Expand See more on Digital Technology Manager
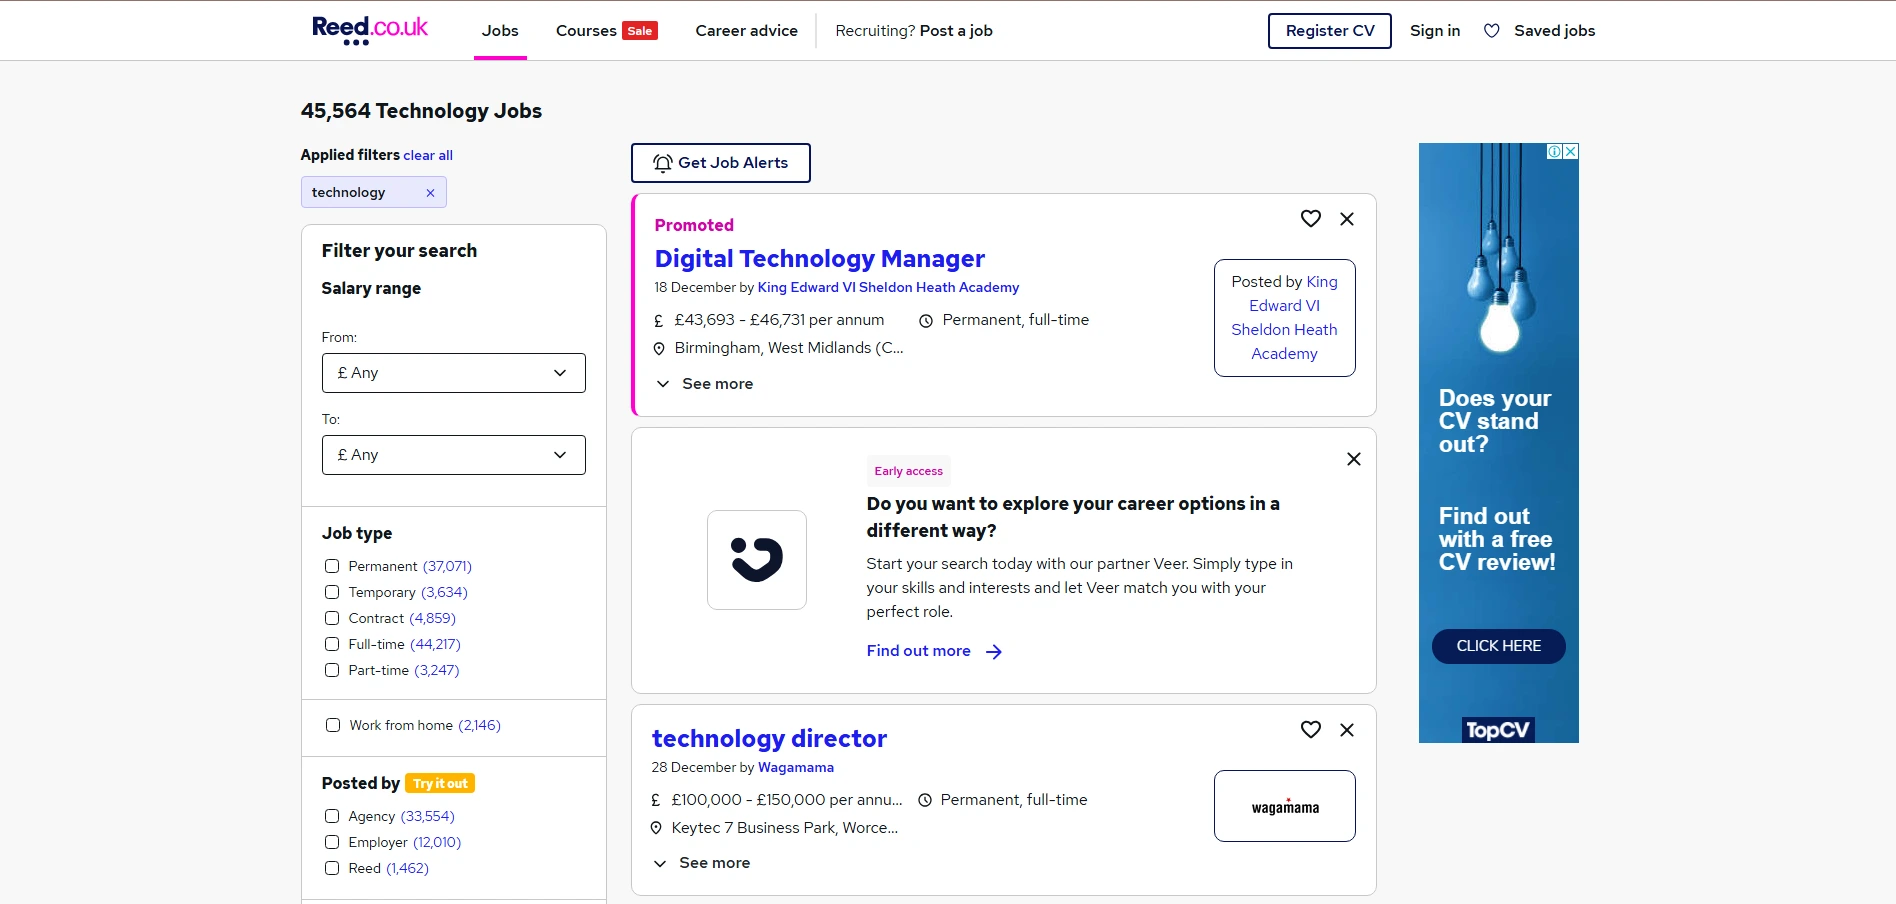Image resolution: width=1896 pixels, height=904 pixels. 705,384
